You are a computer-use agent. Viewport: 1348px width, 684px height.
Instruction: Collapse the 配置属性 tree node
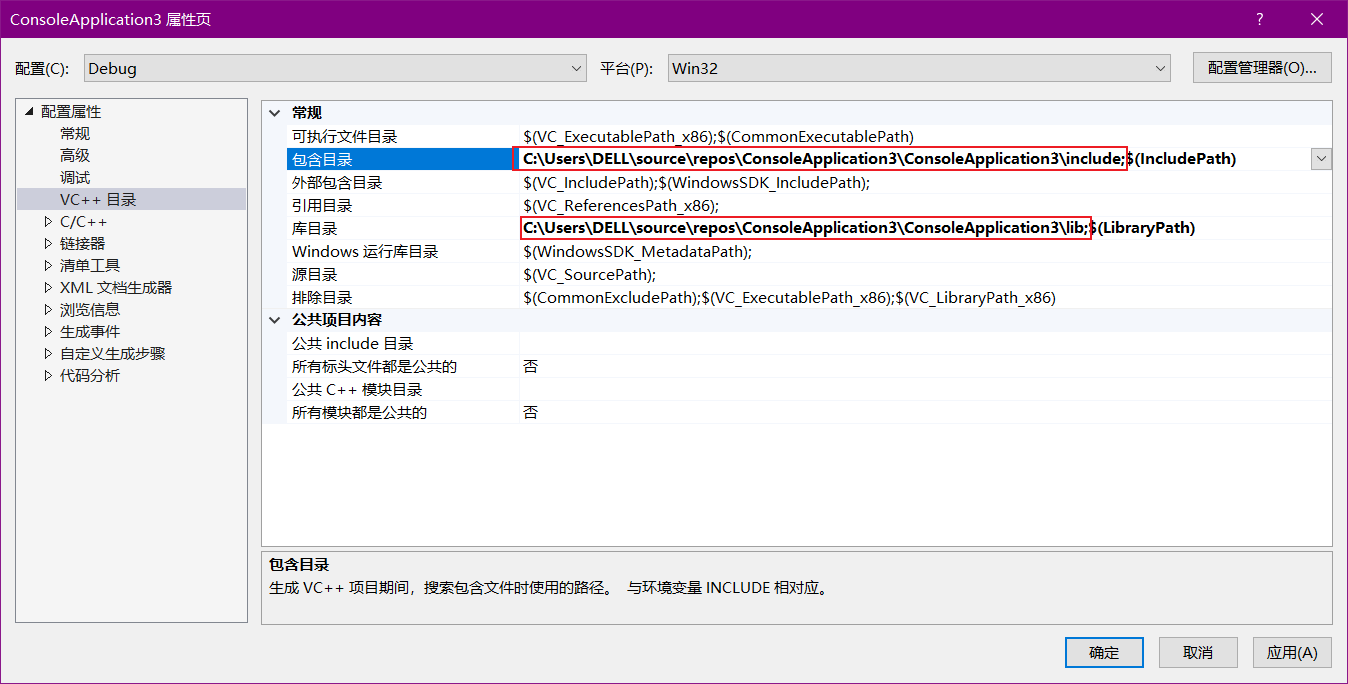(28, 111)
